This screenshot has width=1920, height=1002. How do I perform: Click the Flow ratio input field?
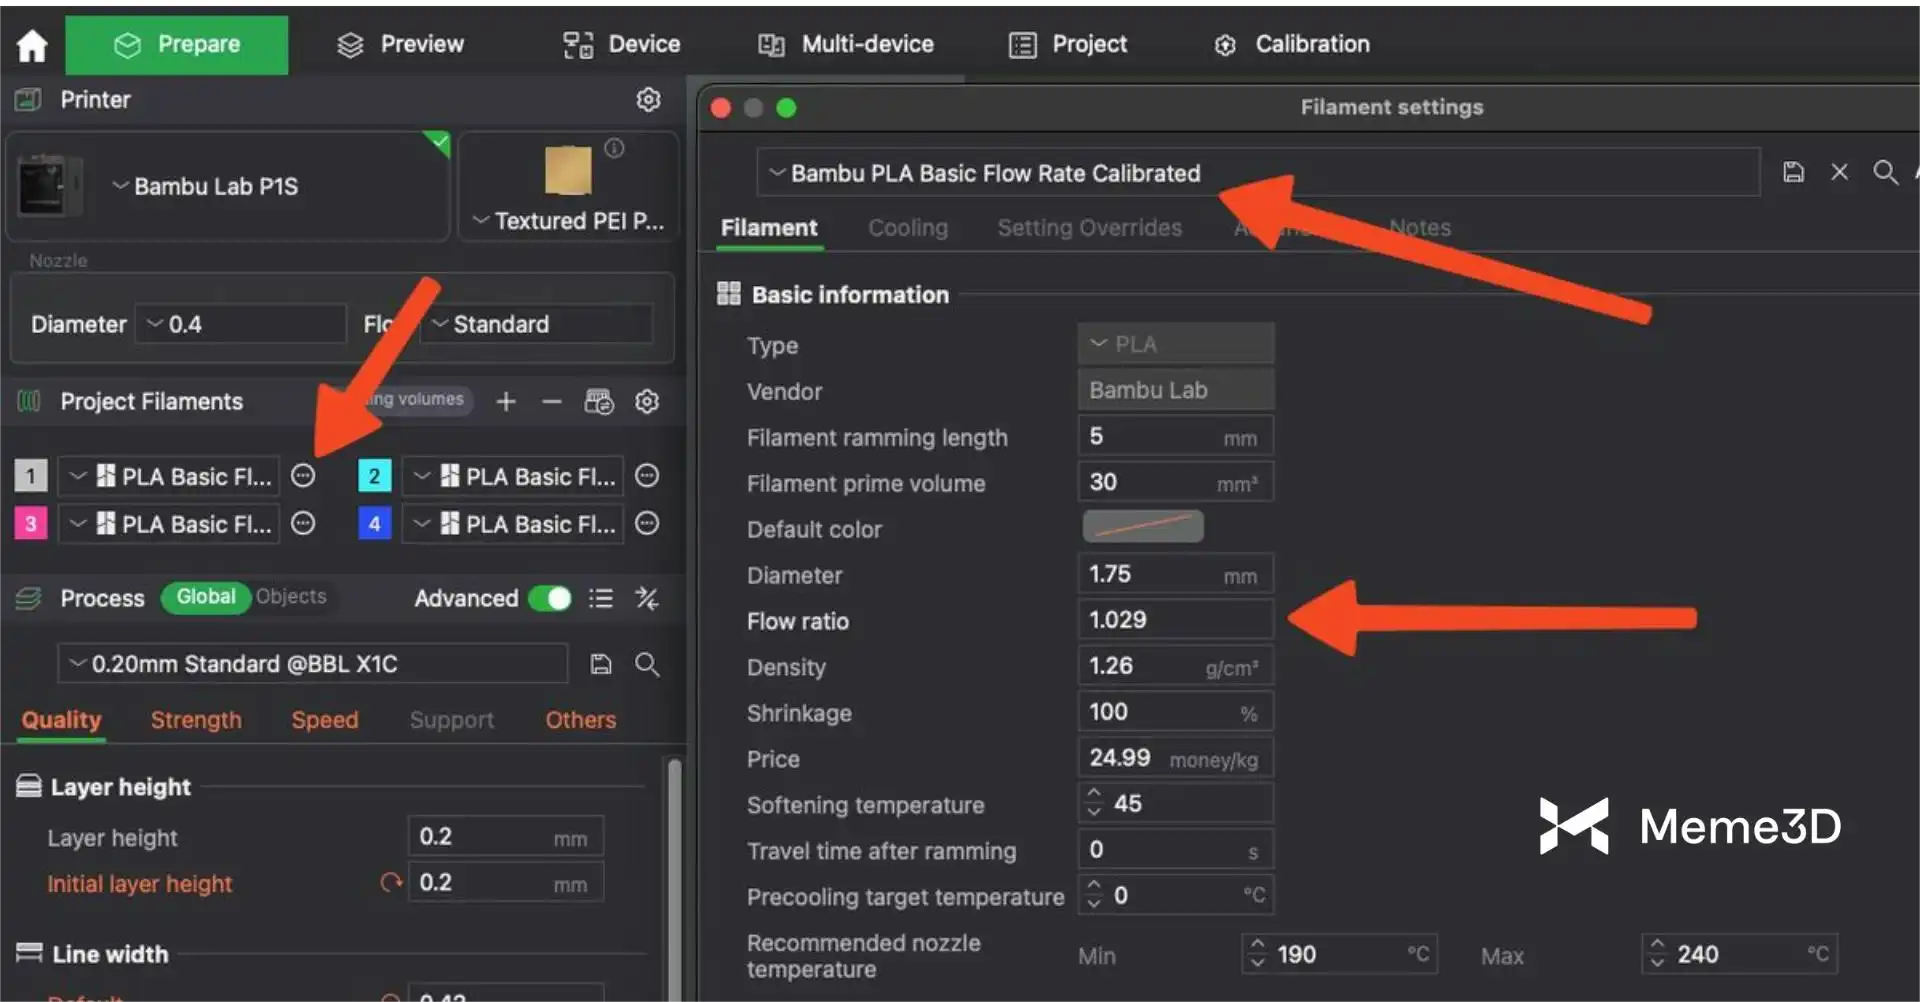point(1174,620)
